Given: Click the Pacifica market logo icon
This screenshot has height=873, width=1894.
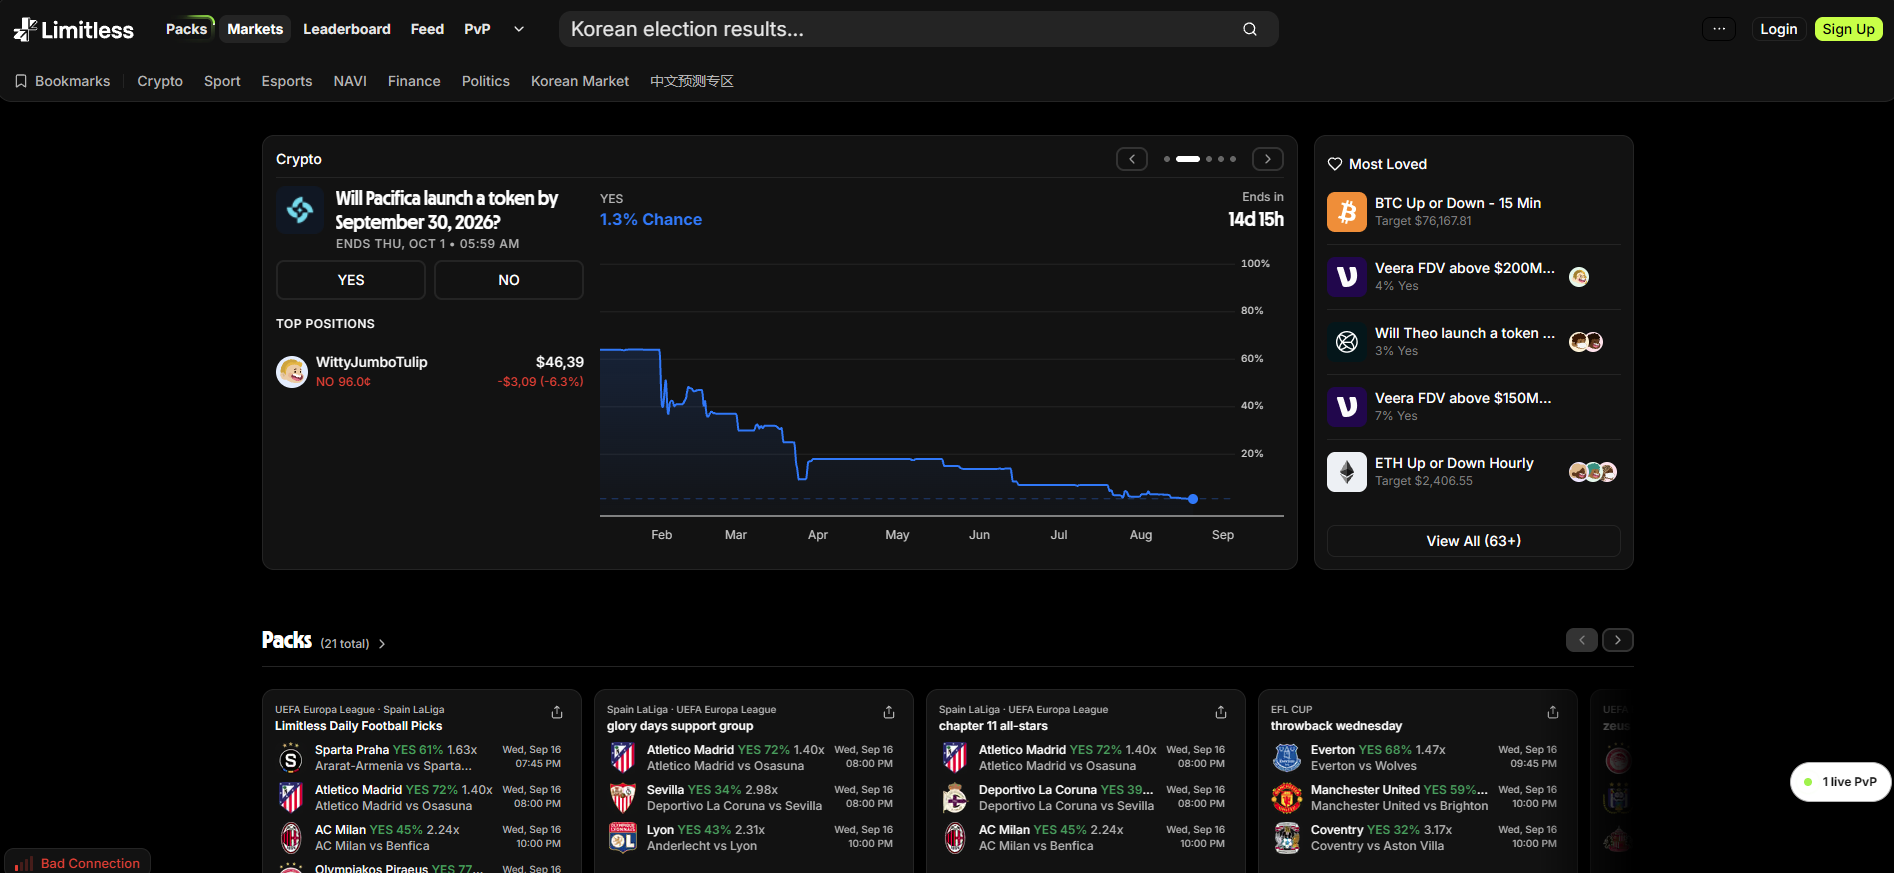Looking at the screenshot, I should [300, 210].
